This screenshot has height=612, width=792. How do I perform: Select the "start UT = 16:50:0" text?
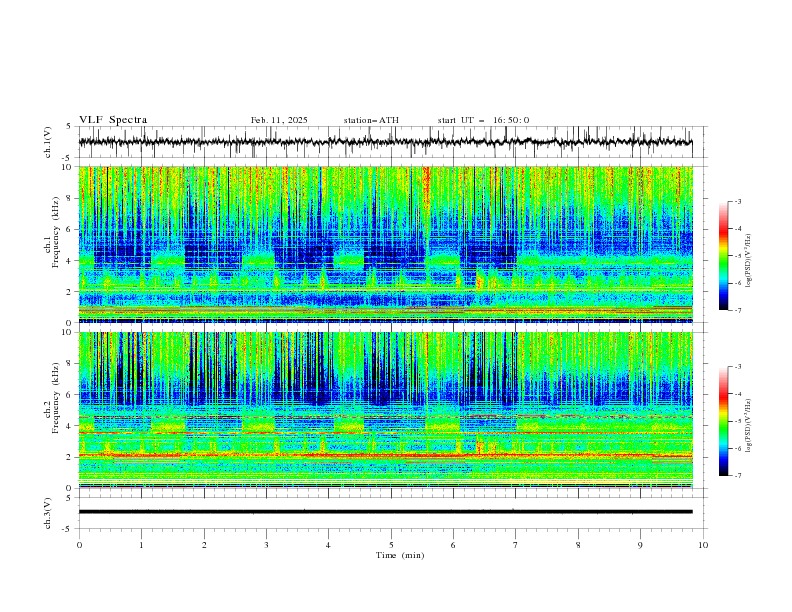tap(483, 120)
